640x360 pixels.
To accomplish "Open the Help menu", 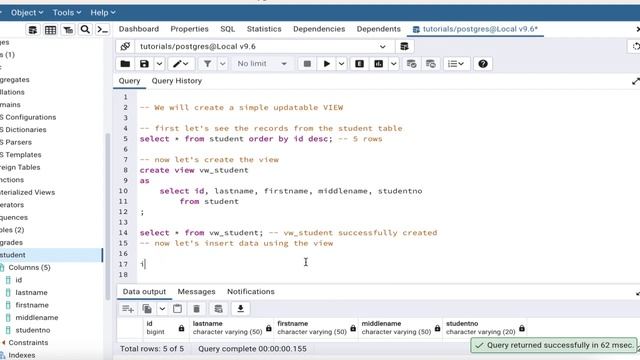I will pos(102,13).
